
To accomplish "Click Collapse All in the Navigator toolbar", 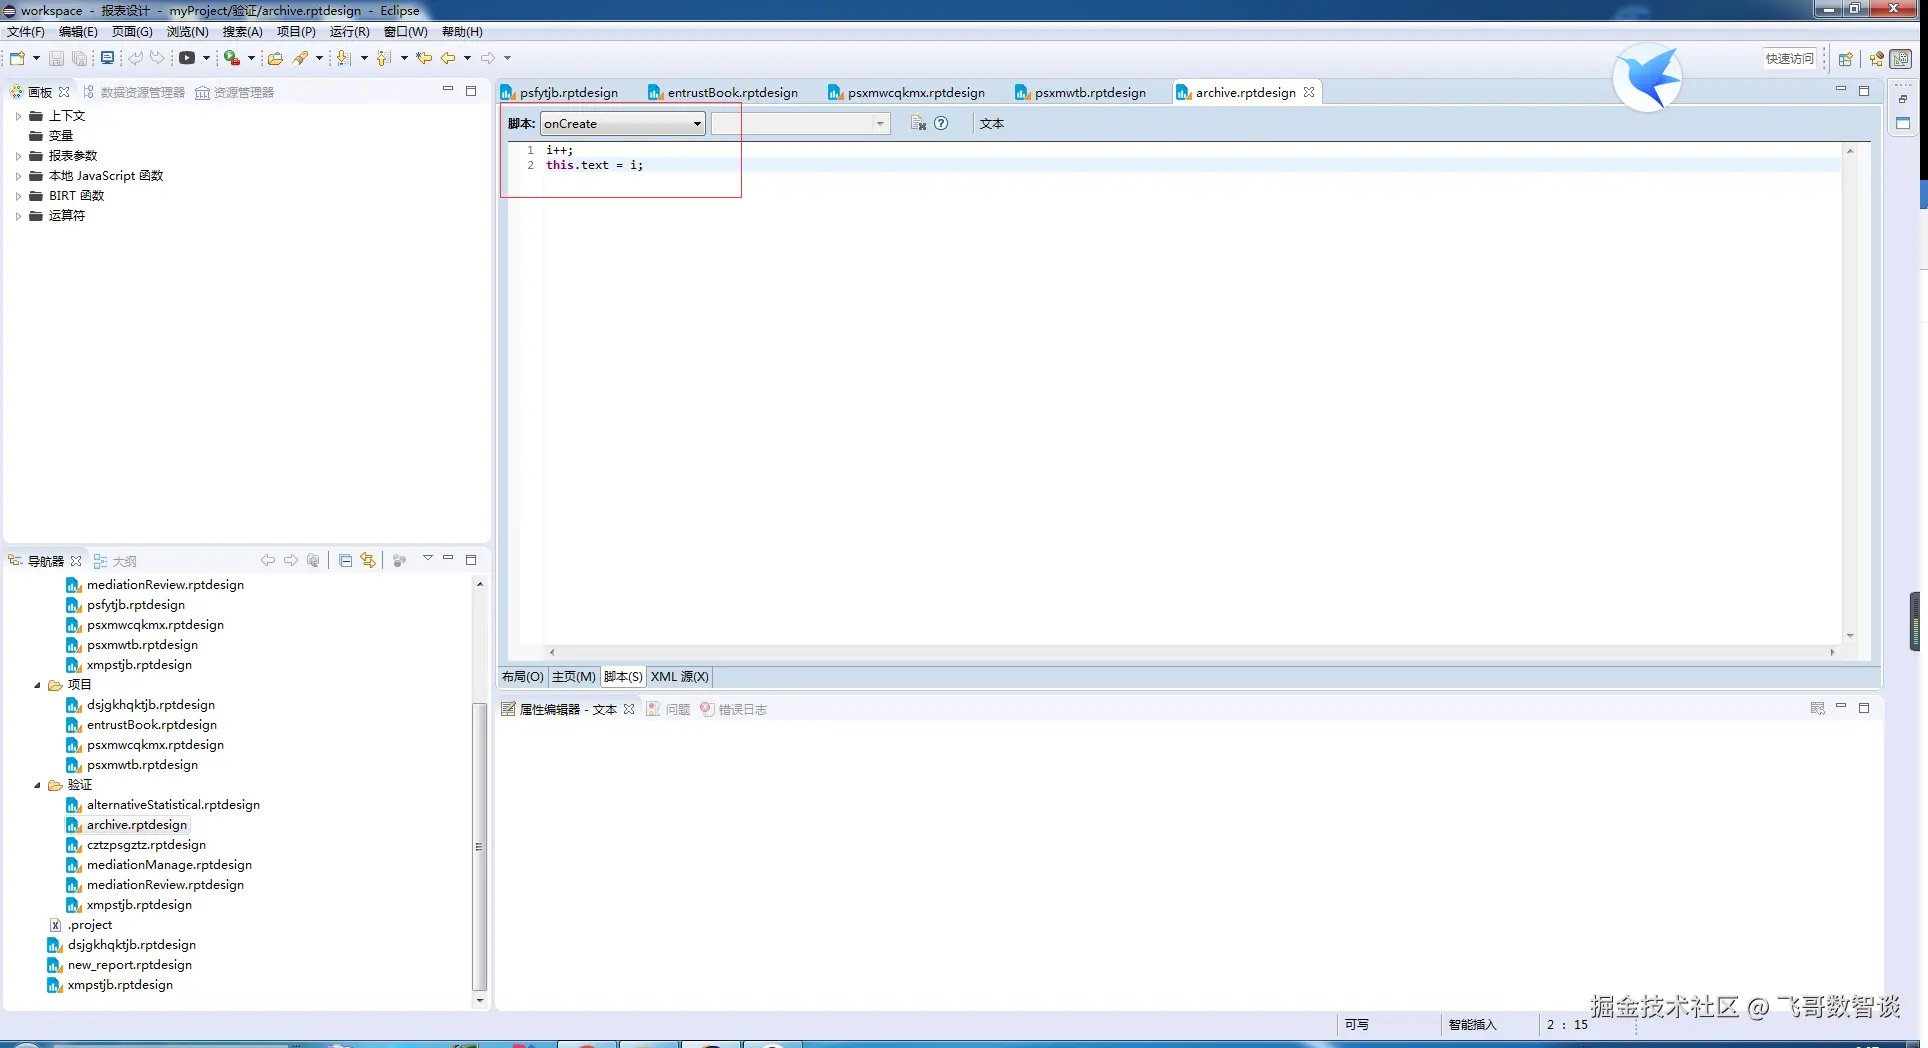I will pos(345,561).
